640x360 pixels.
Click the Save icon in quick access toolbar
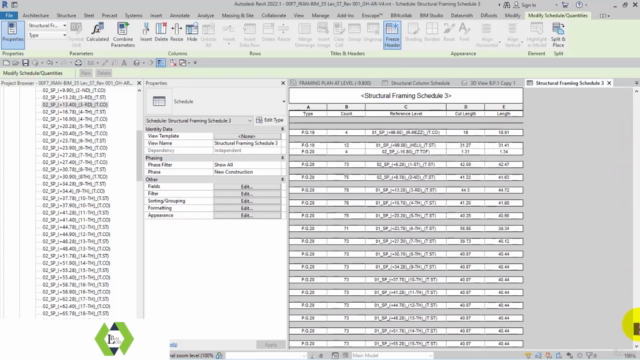click(25, 63)
